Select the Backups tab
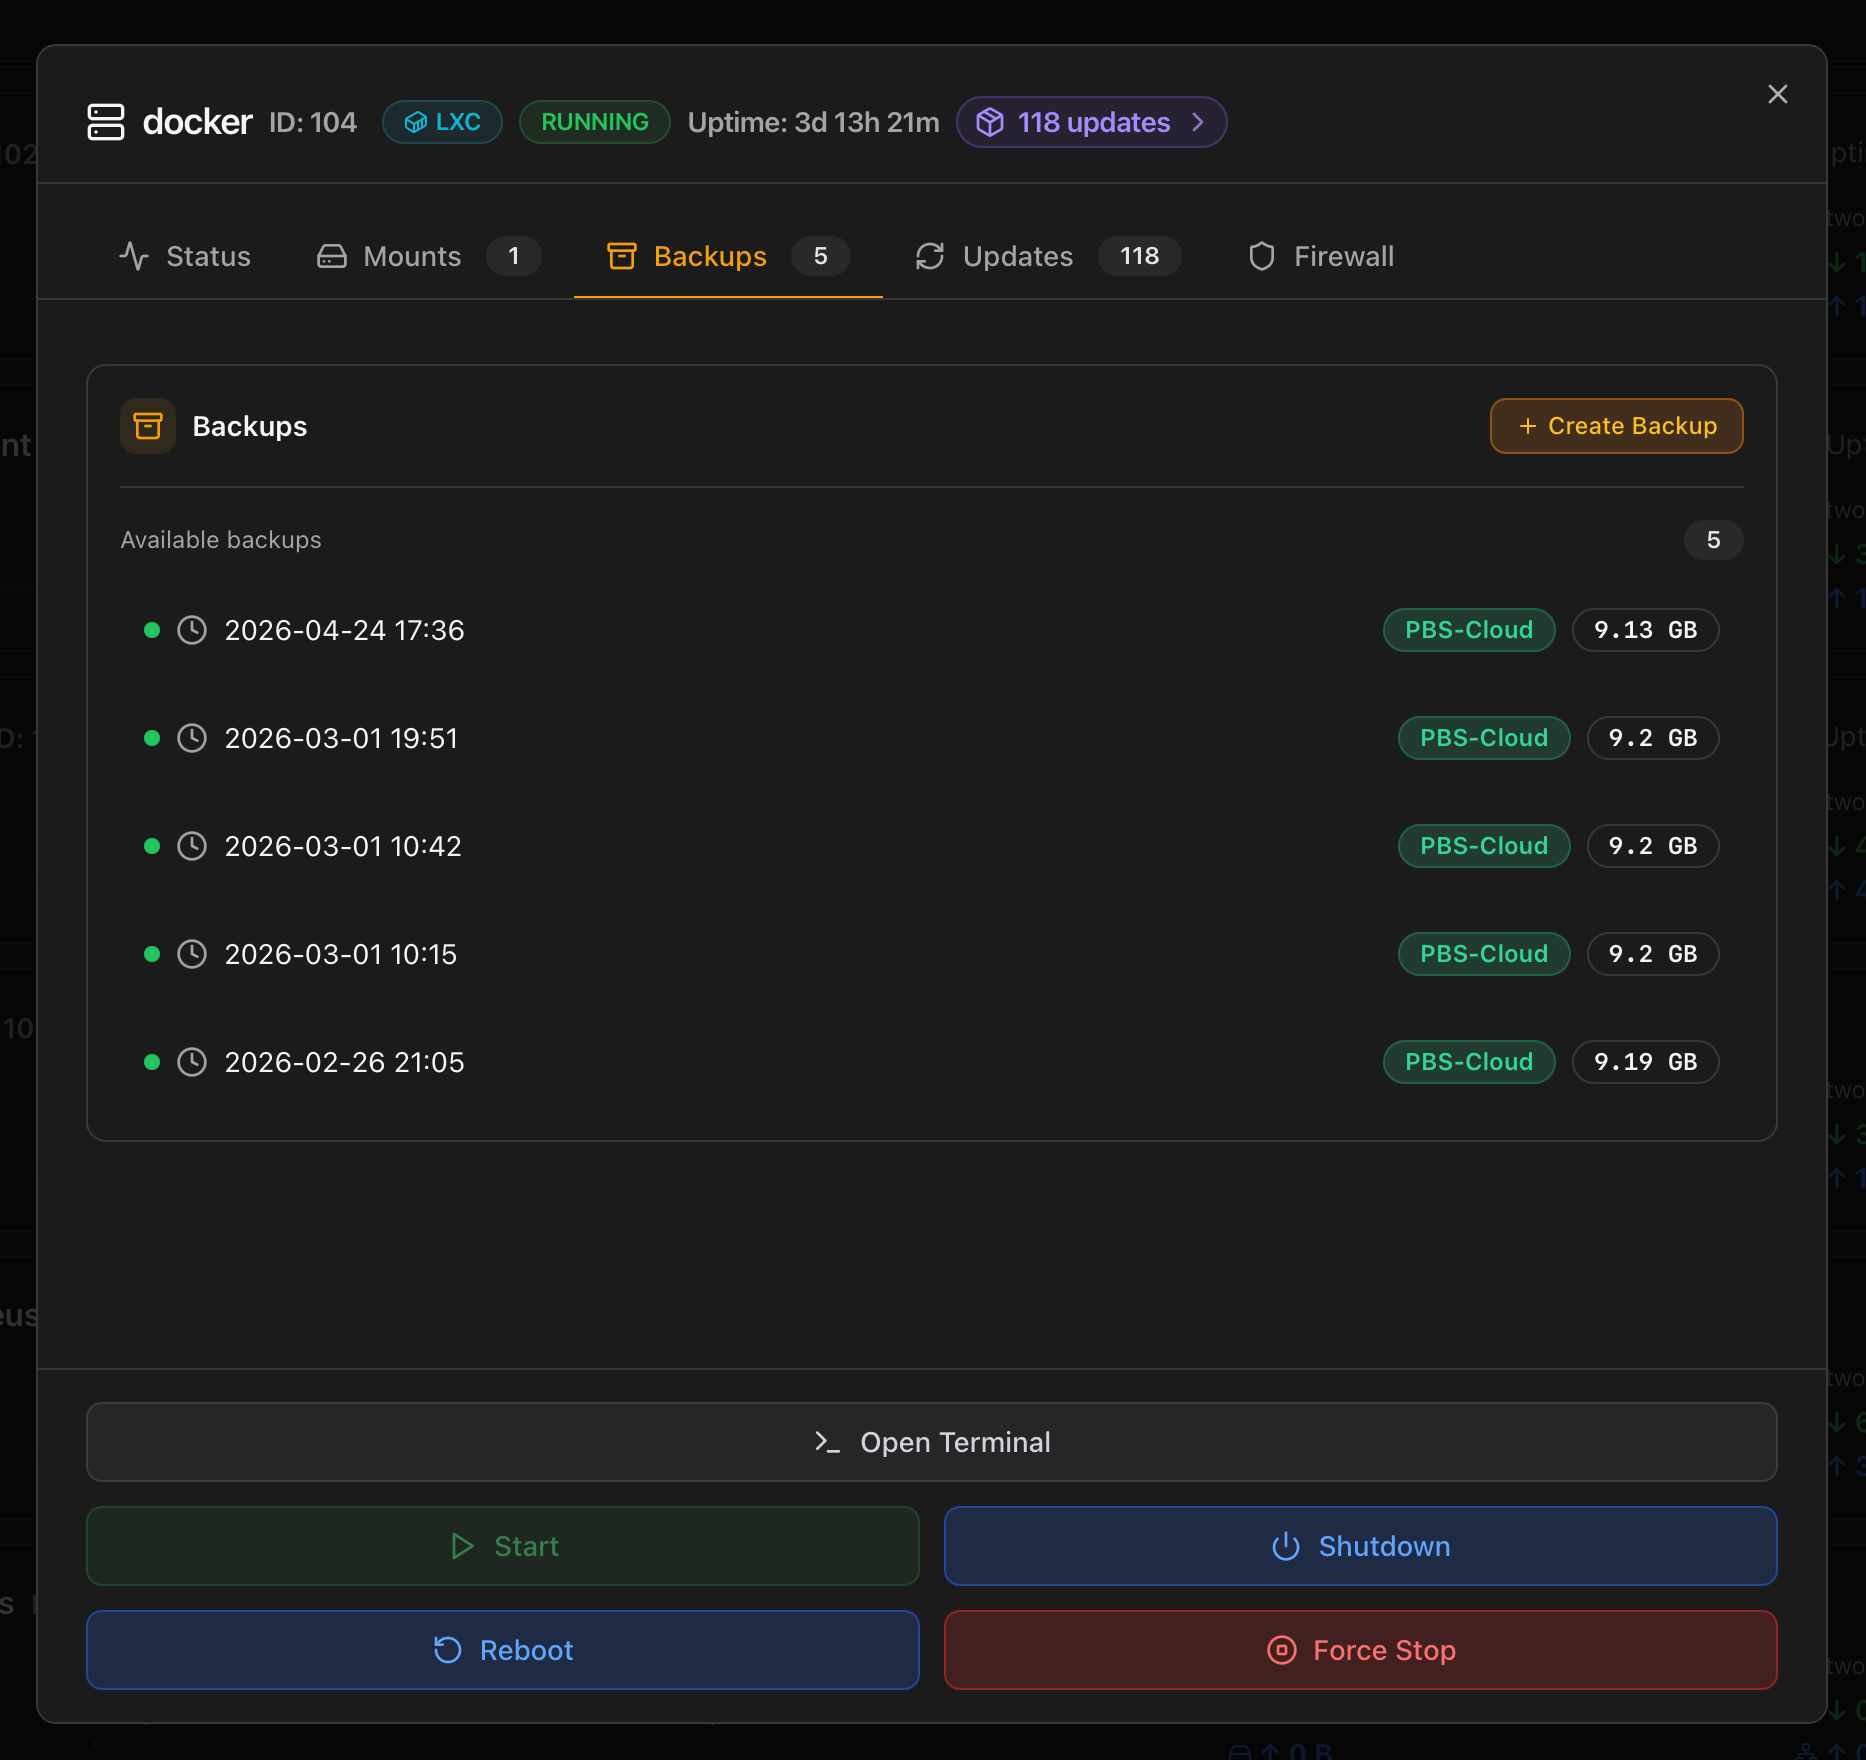Screen dimensions: 1866x1760 (x=728, y=256)
